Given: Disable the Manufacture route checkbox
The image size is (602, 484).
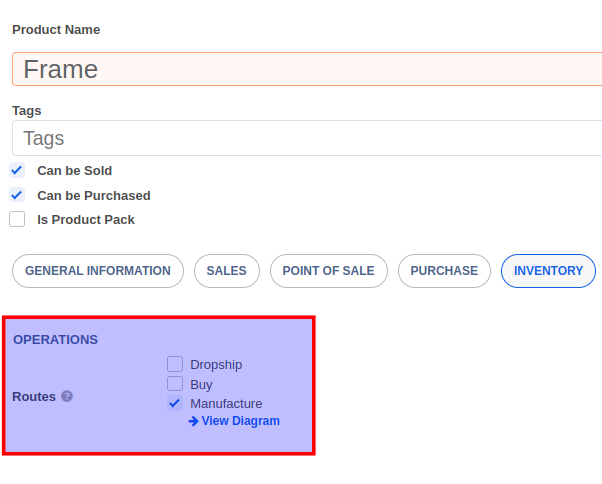Looking at the screenshot, I should pyautogui.click(x=175, y=403).
